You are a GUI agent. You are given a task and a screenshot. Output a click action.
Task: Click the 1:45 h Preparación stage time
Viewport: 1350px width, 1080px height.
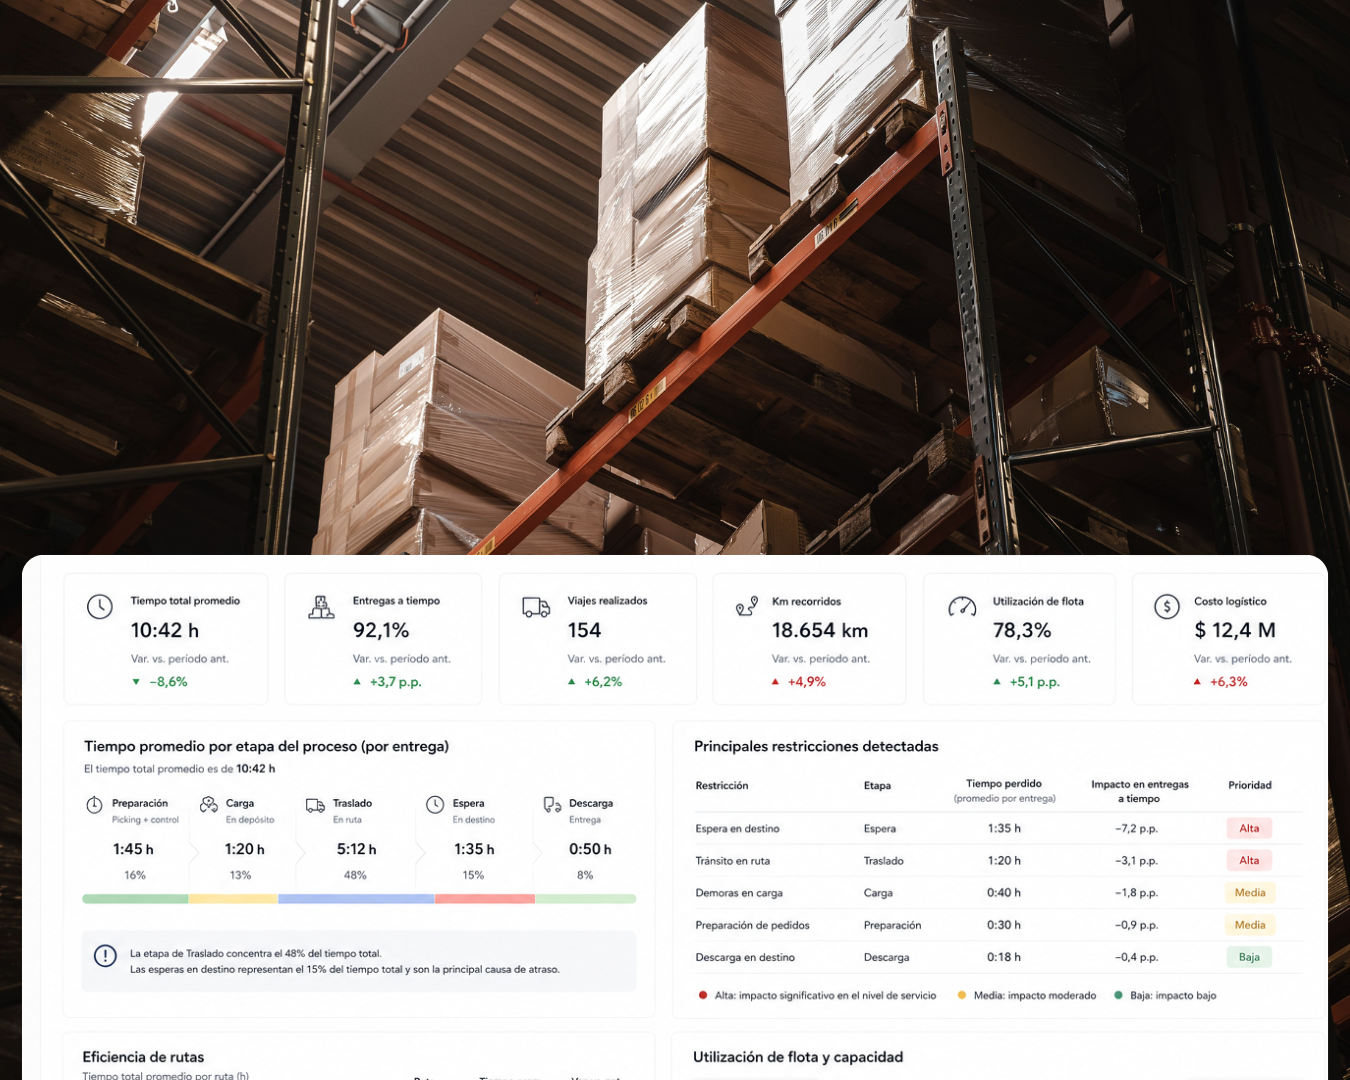pyautogui.click(x=133, y=849)
